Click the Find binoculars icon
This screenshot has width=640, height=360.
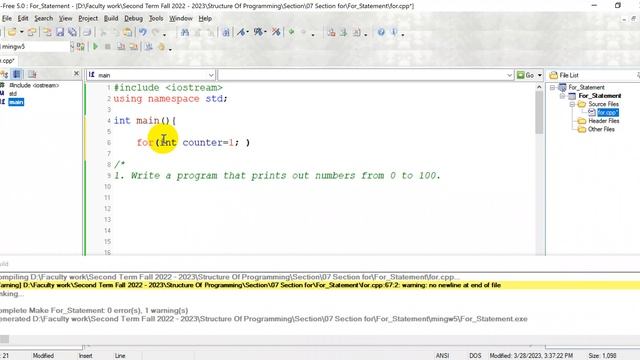coord(185,32)
